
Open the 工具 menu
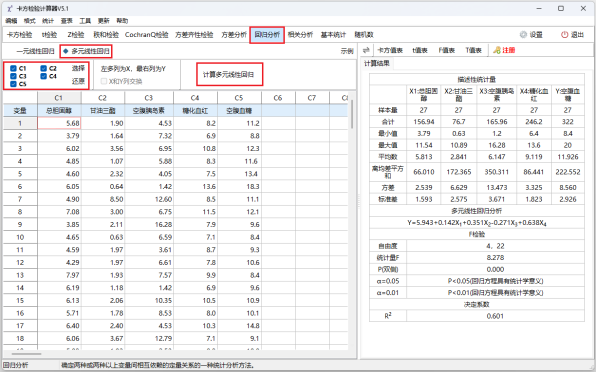click(85, 21)
